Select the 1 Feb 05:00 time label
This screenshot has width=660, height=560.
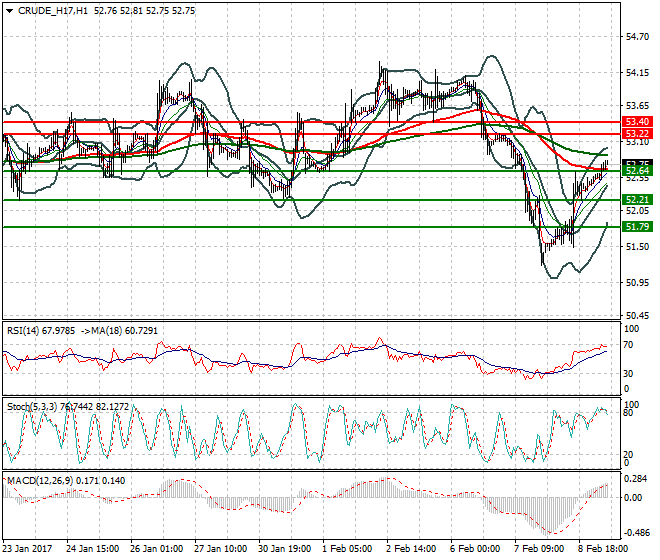(x=347, y=549)
